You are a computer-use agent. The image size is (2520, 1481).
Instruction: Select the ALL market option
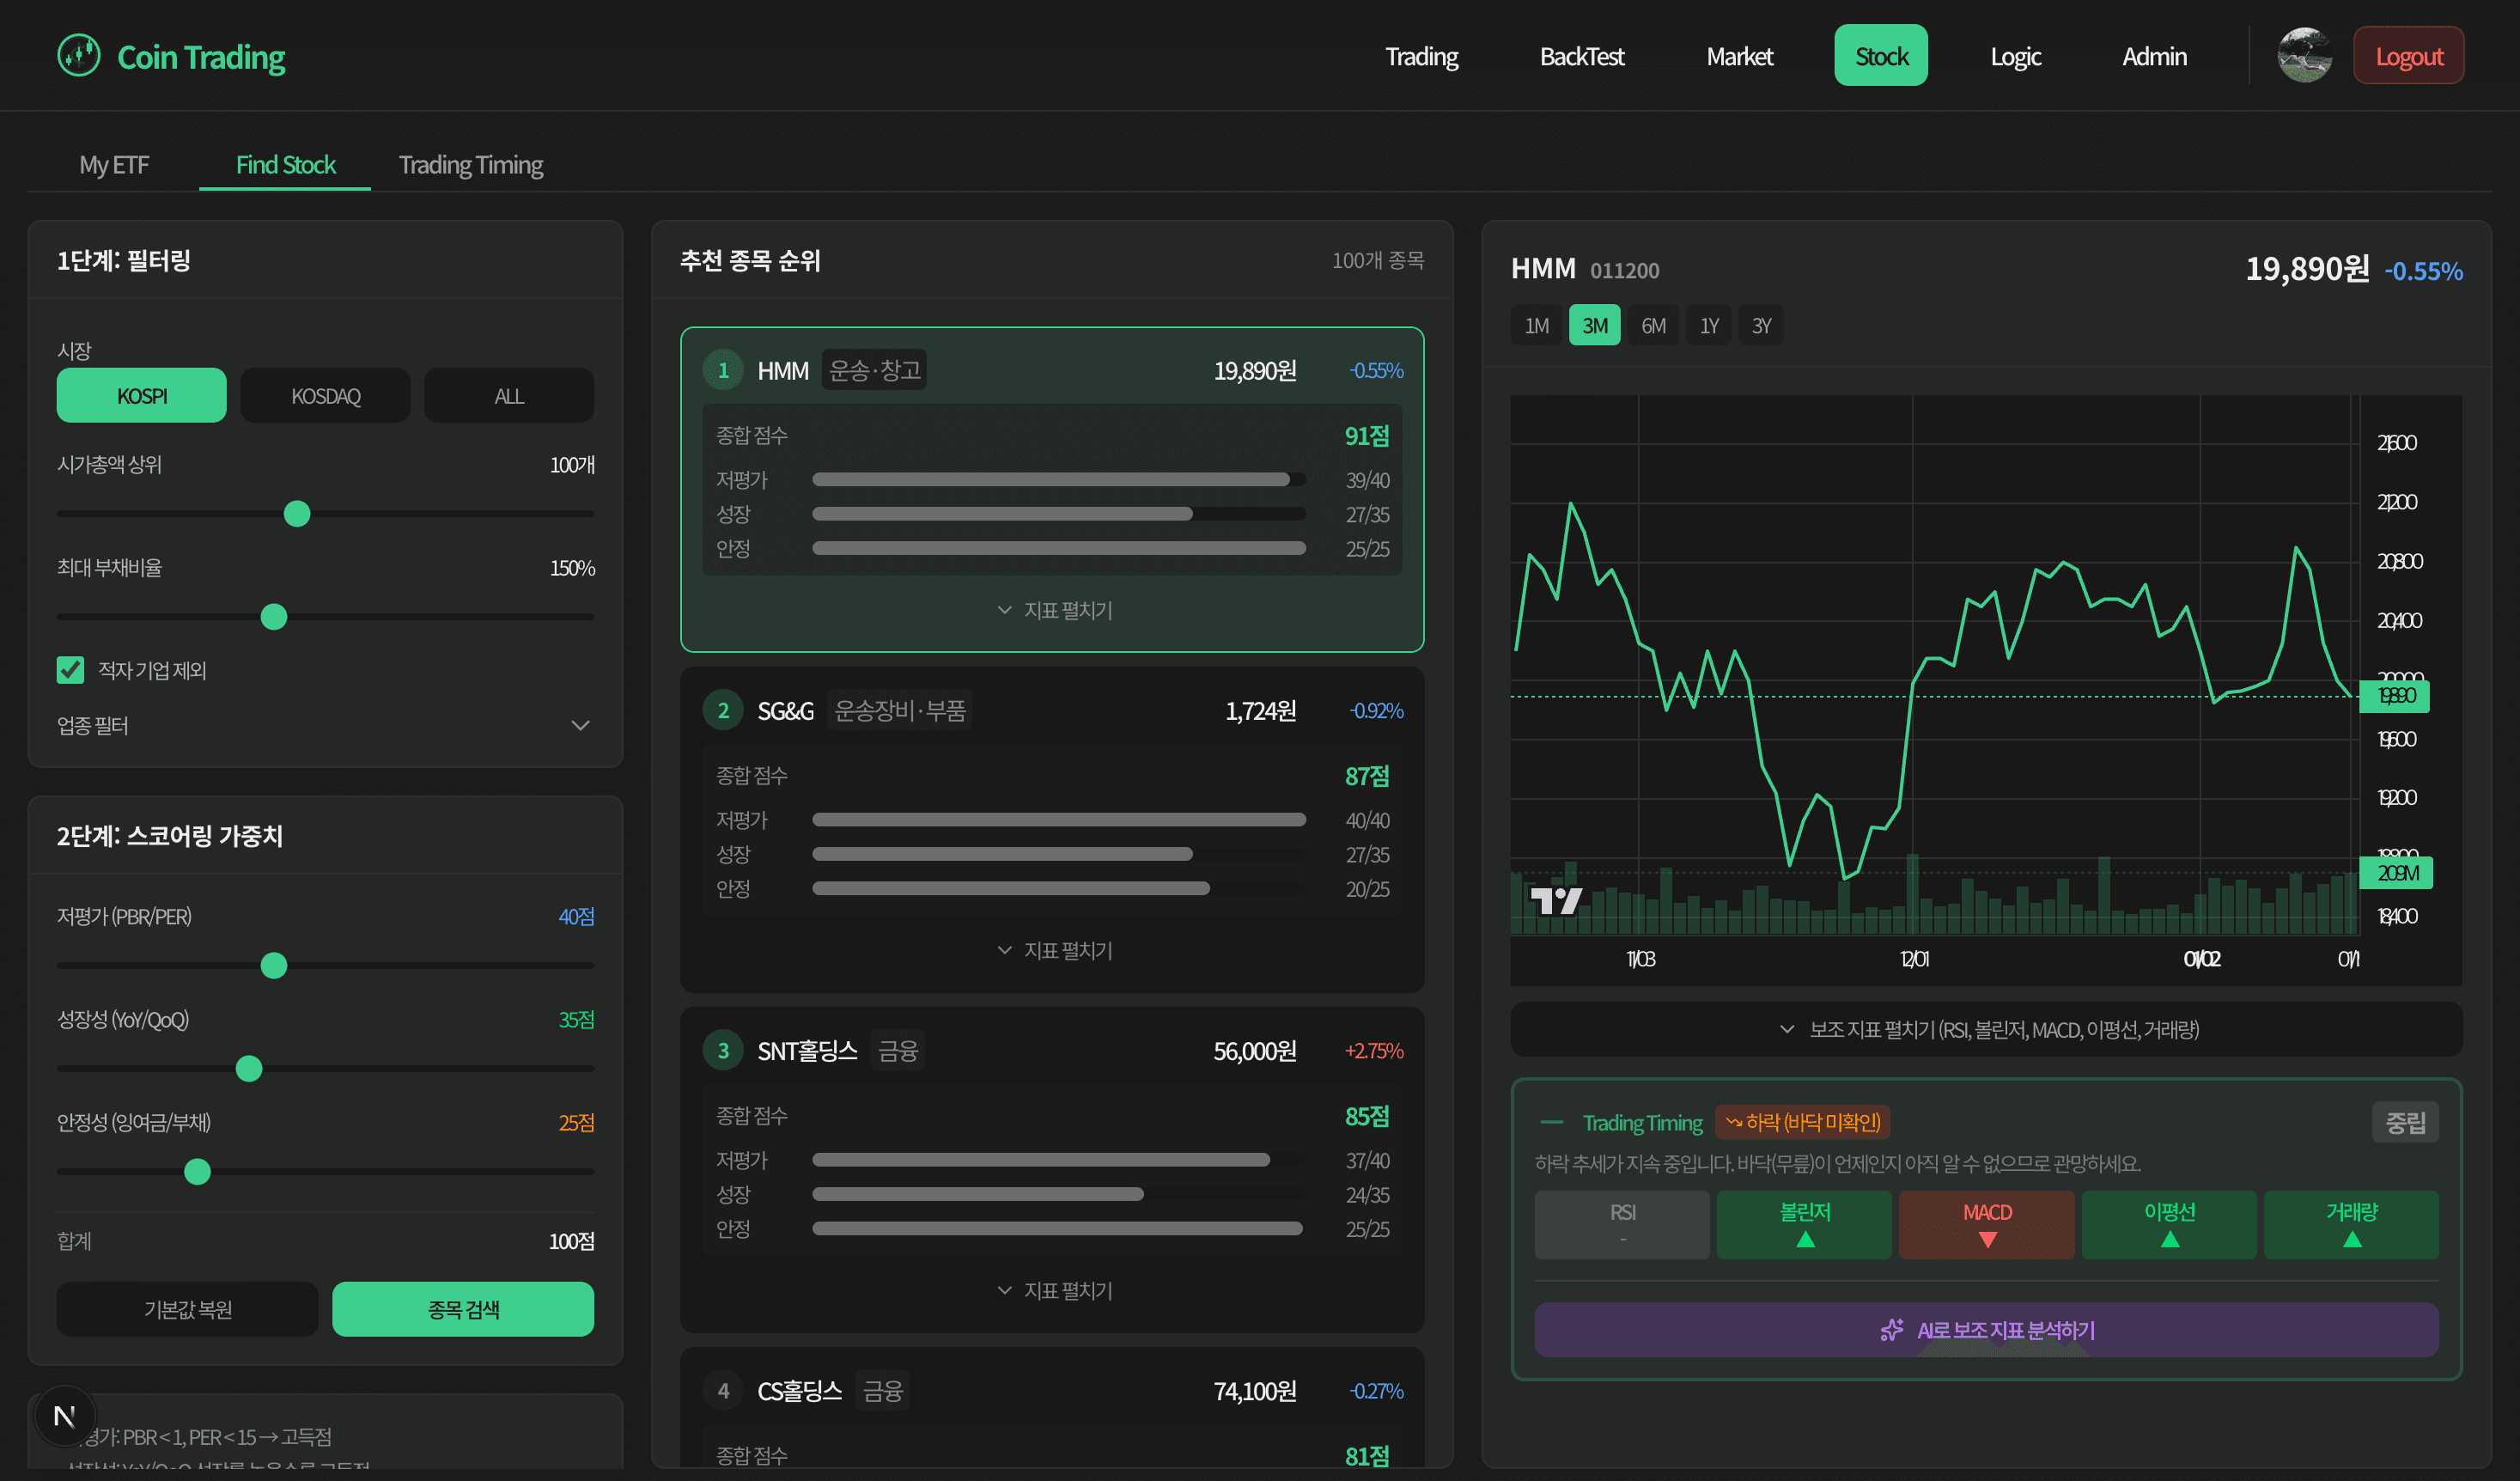(x=509, y=395)
